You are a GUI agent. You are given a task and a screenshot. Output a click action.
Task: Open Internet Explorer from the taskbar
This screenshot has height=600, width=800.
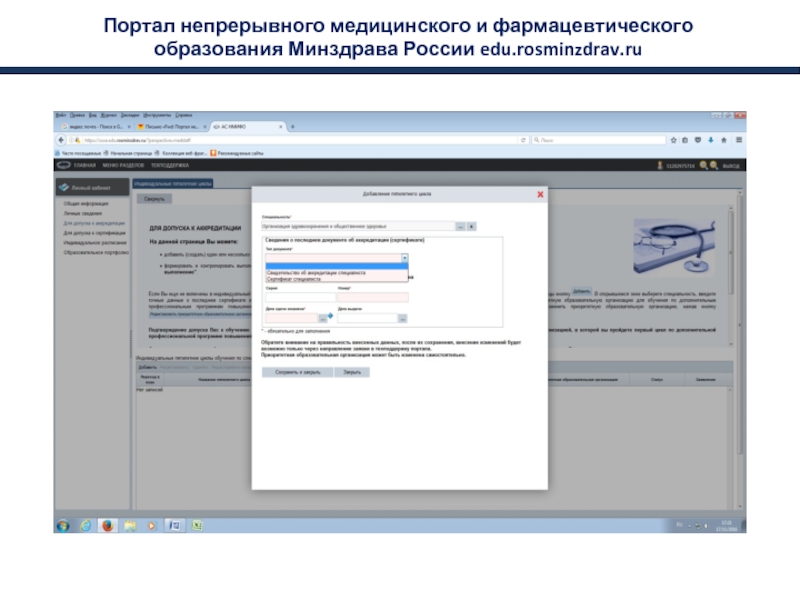point(84,526)
